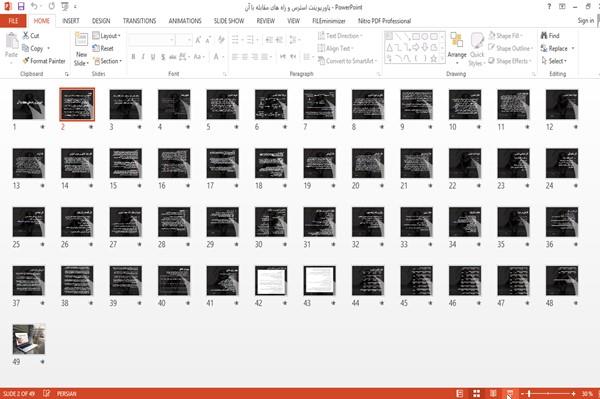This screenshot has width=600, height=399.
Task: Select slide 1 thumbnail
Action: (29, 104)
